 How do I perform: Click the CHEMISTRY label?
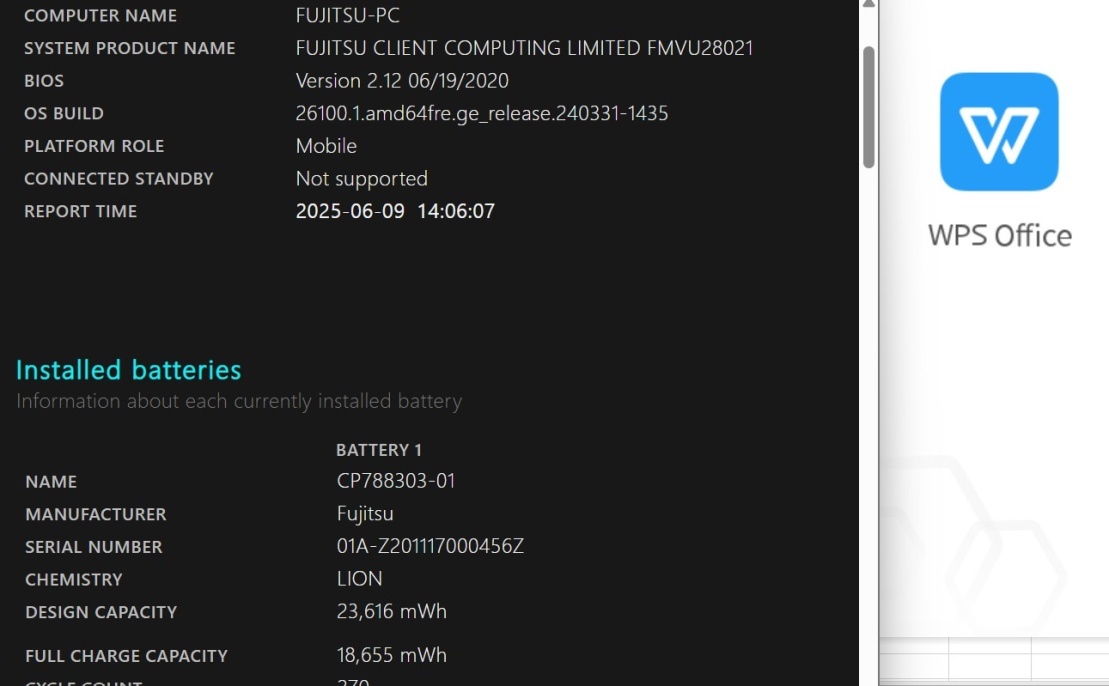(x=74, y=579)
